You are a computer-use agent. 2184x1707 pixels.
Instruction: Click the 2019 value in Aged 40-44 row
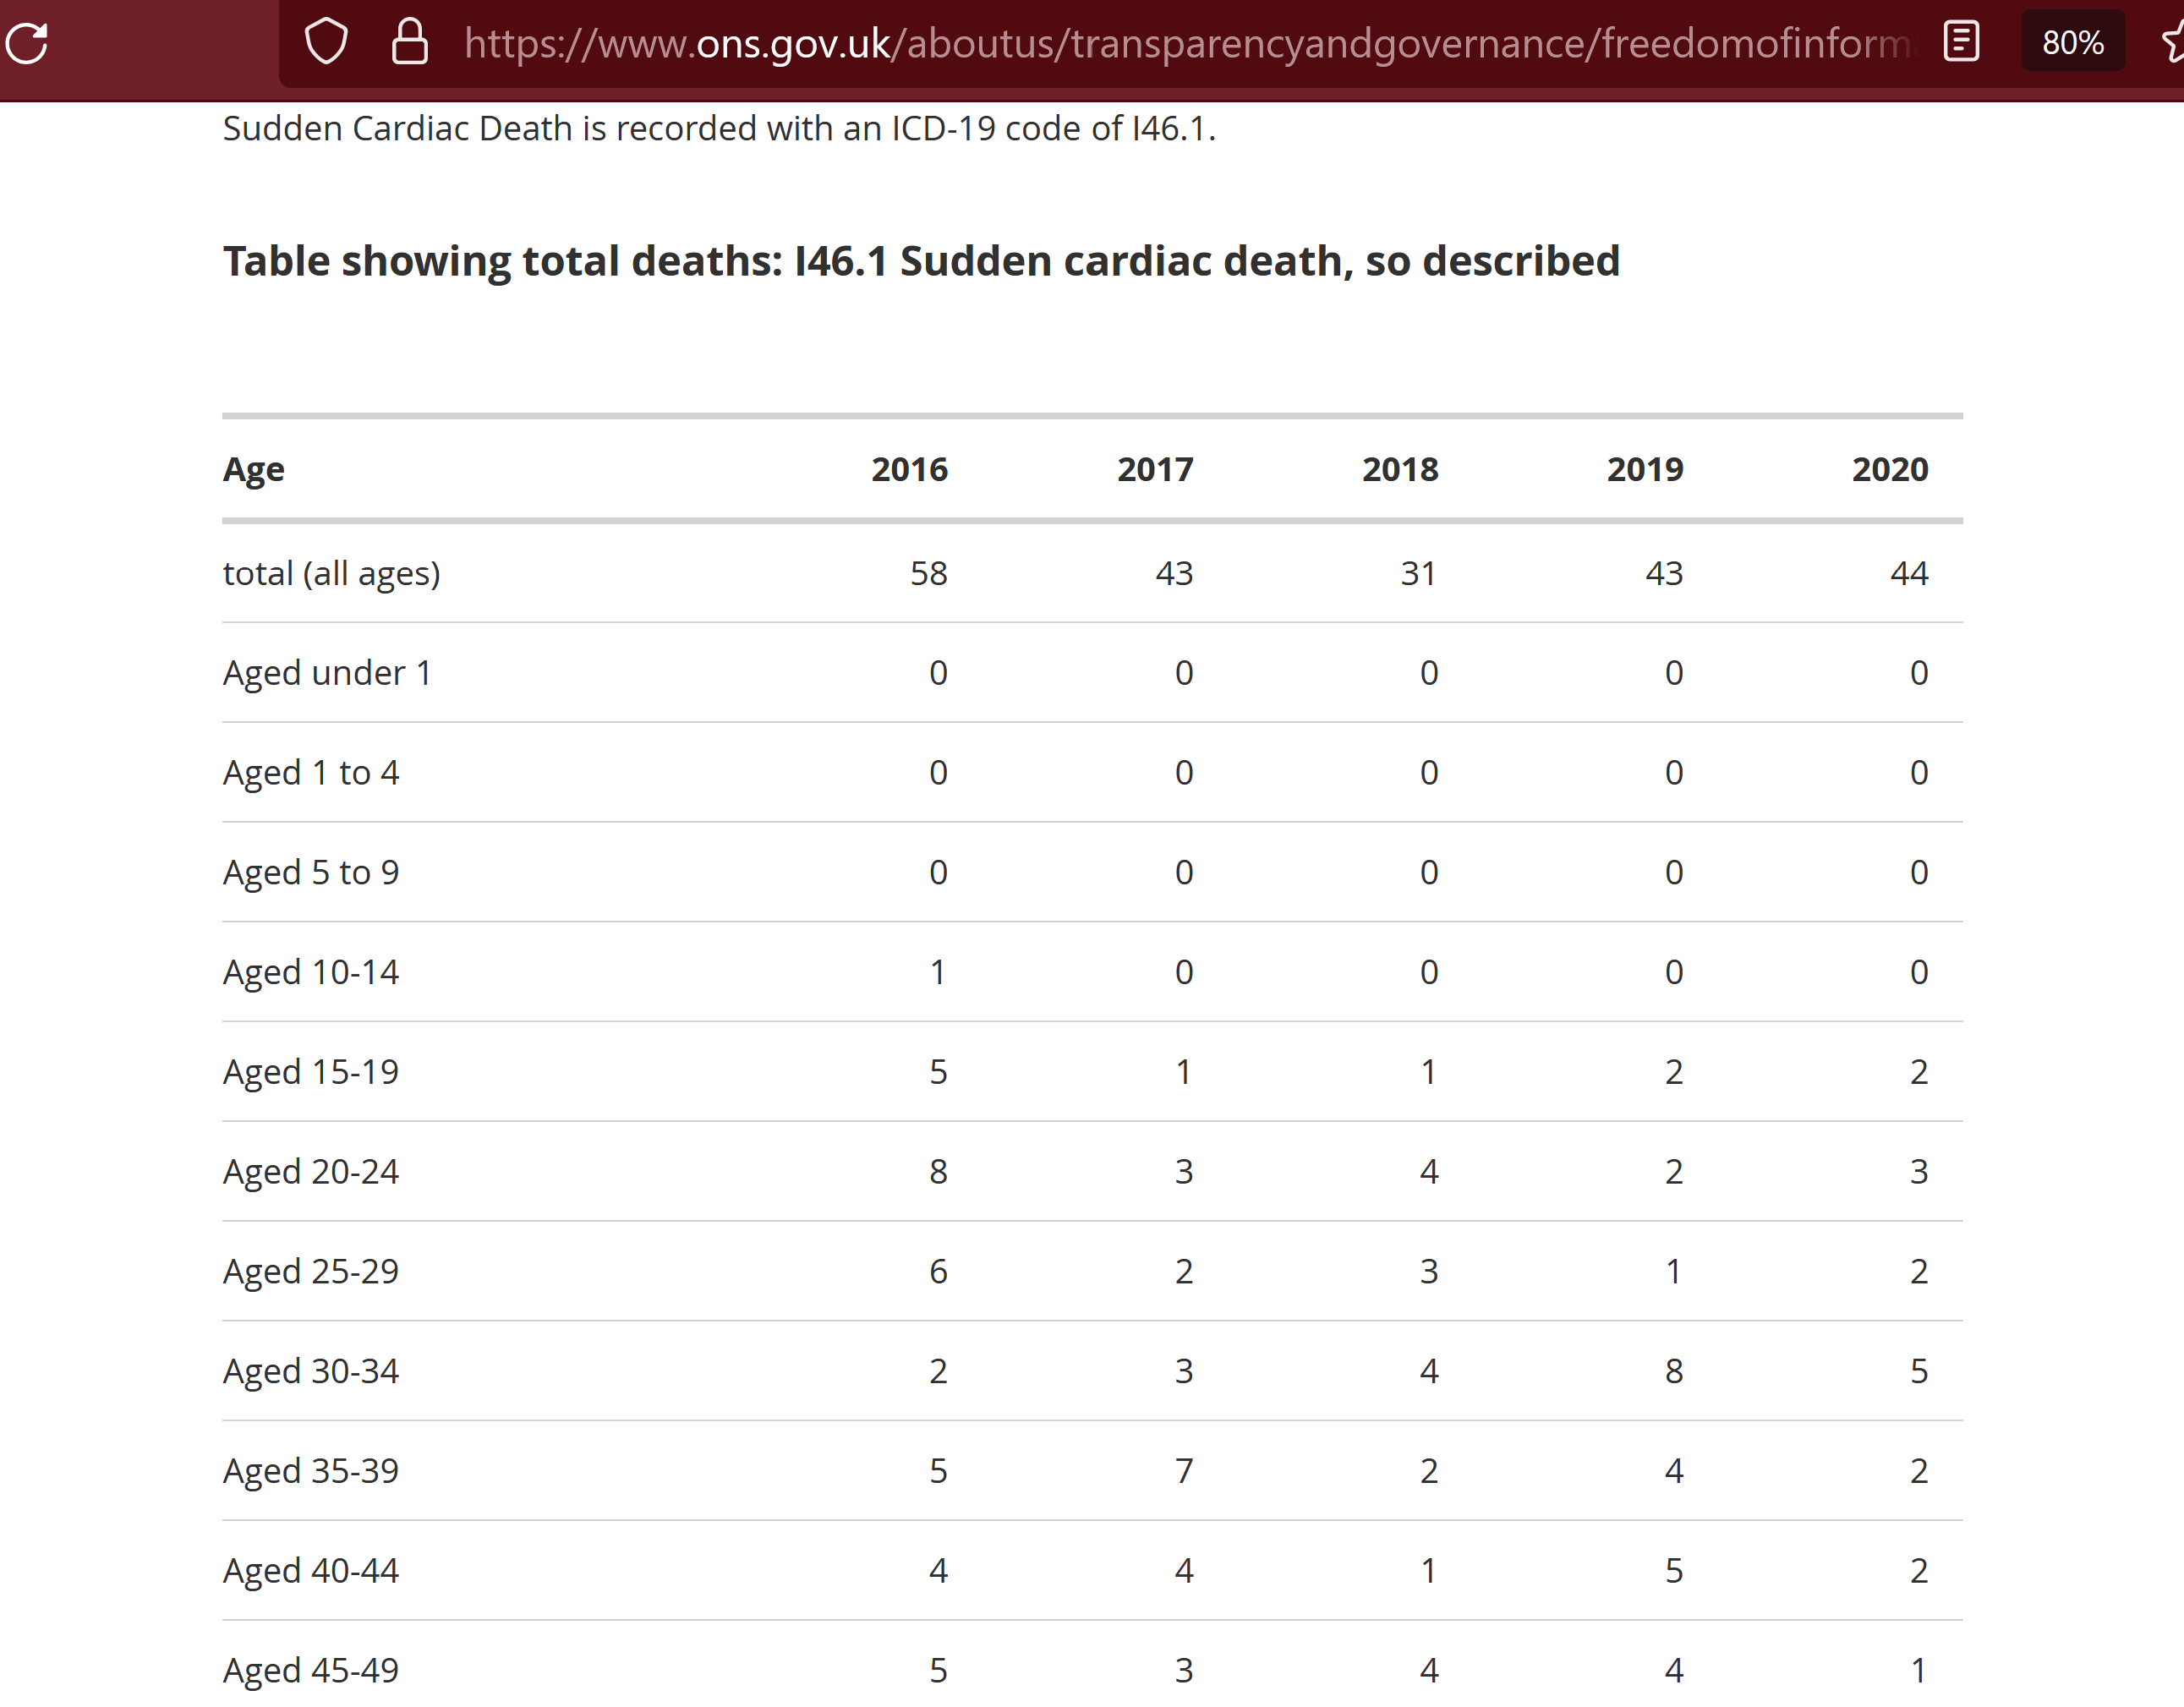point(1674,1571)
